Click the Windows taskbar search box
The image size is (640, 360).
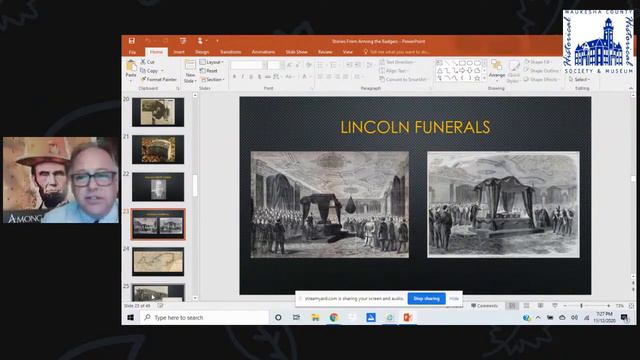(204, 318)
